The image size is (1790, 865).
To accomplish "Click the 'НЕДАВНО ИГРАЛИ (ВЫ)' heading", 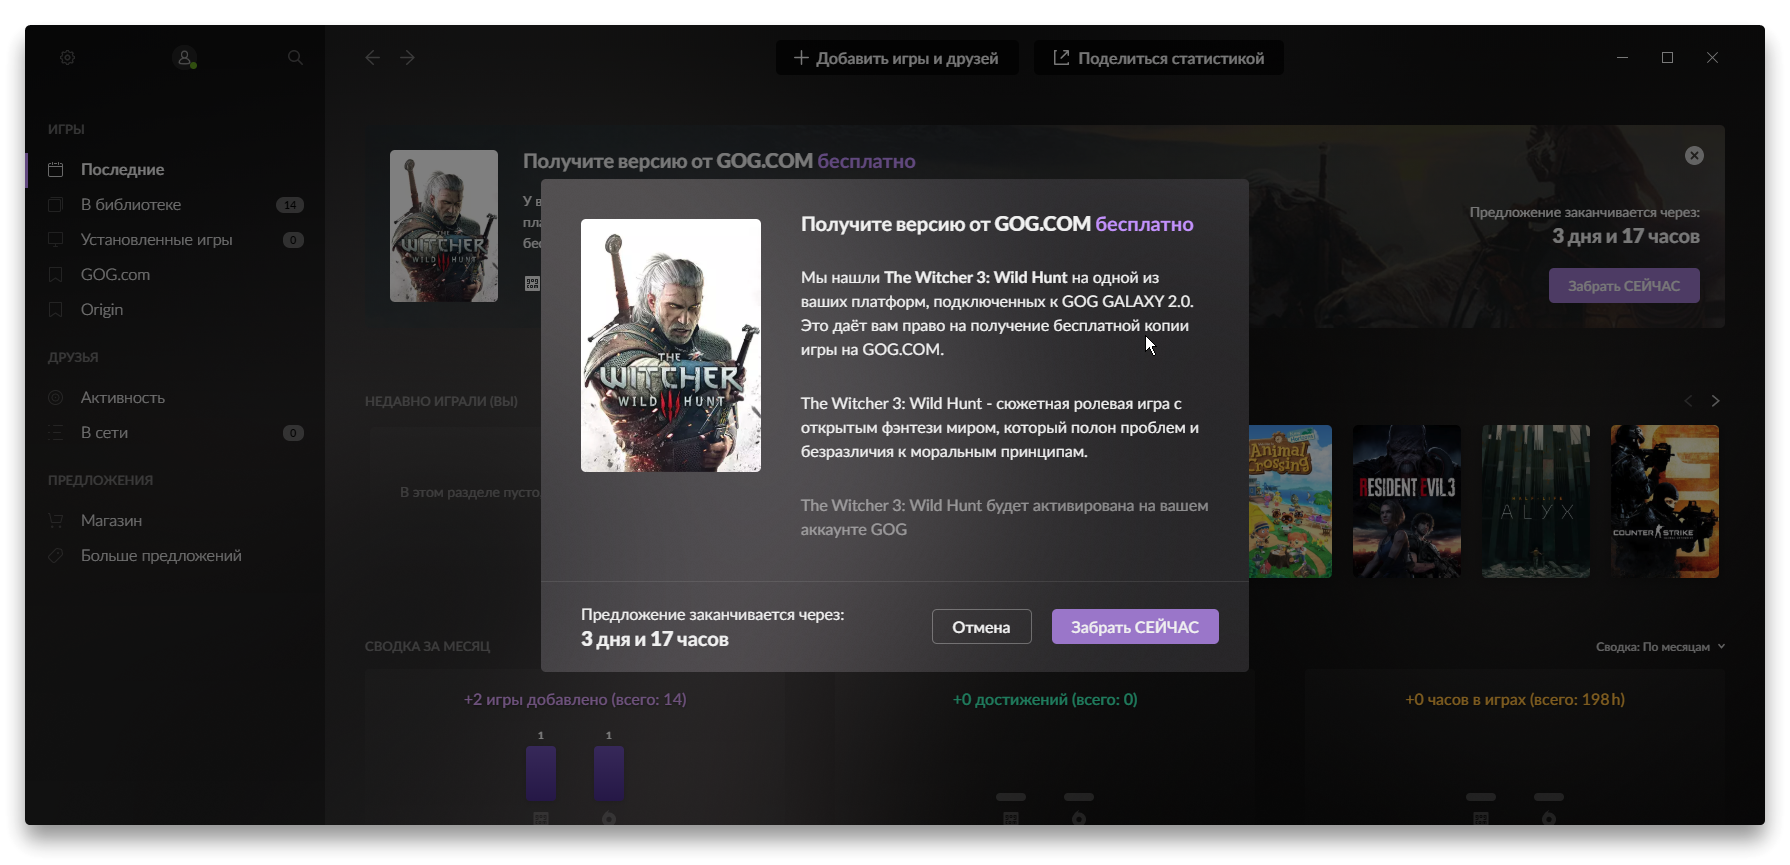I will 441,402.
